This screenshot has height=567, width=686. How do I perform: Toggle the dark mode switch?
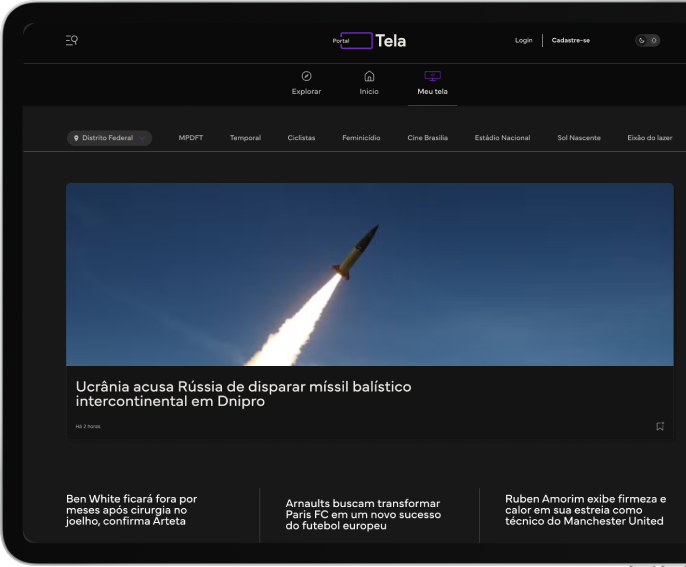pos(648,40)
